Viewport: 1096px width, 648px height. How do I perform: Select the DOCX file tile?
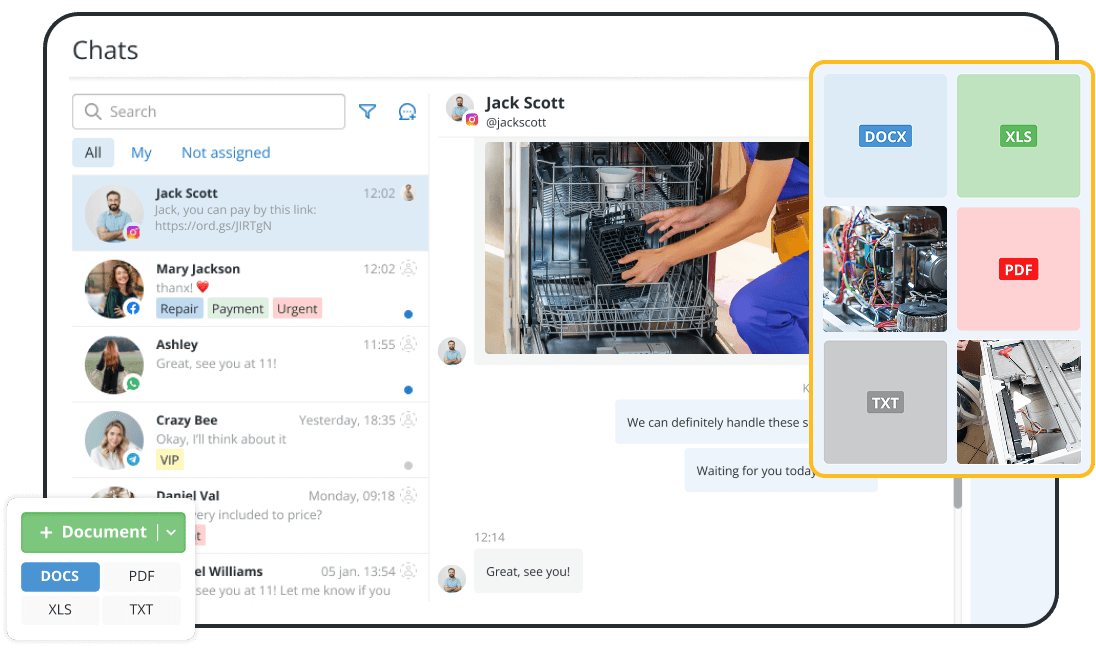click(x=884, y=136)
